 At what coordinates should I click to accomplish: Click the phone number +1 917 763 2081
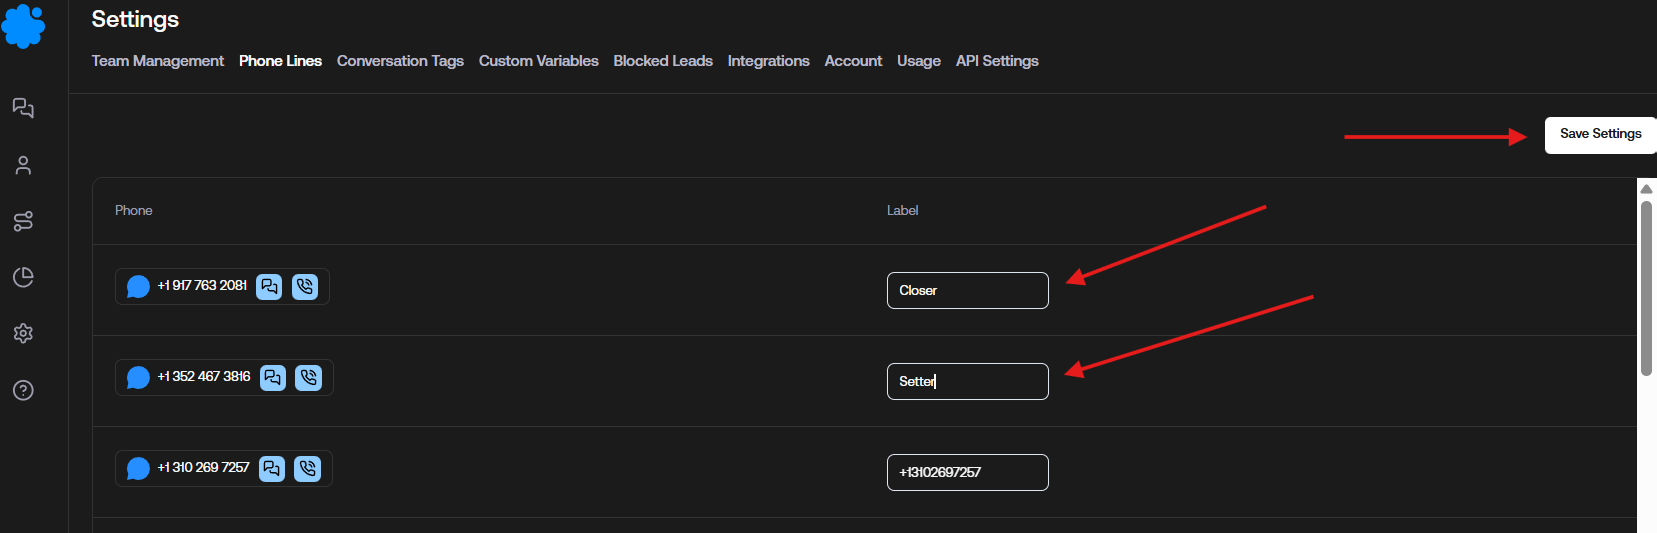(x=202, y=286)
